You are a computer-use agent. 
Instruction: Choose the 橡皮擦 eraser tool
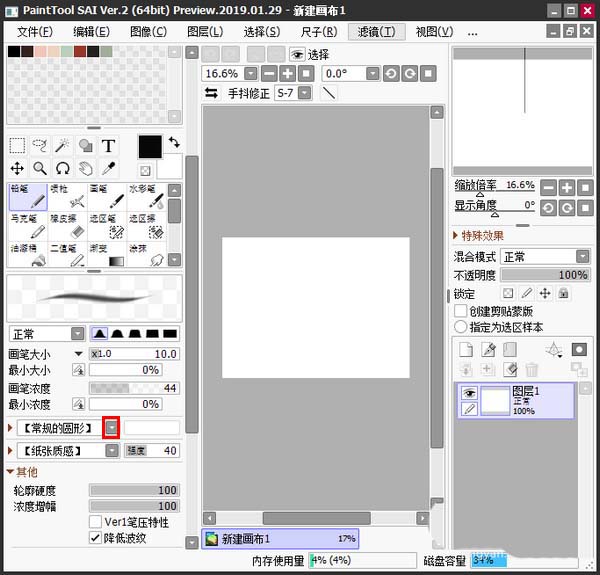tap(68, 226)
